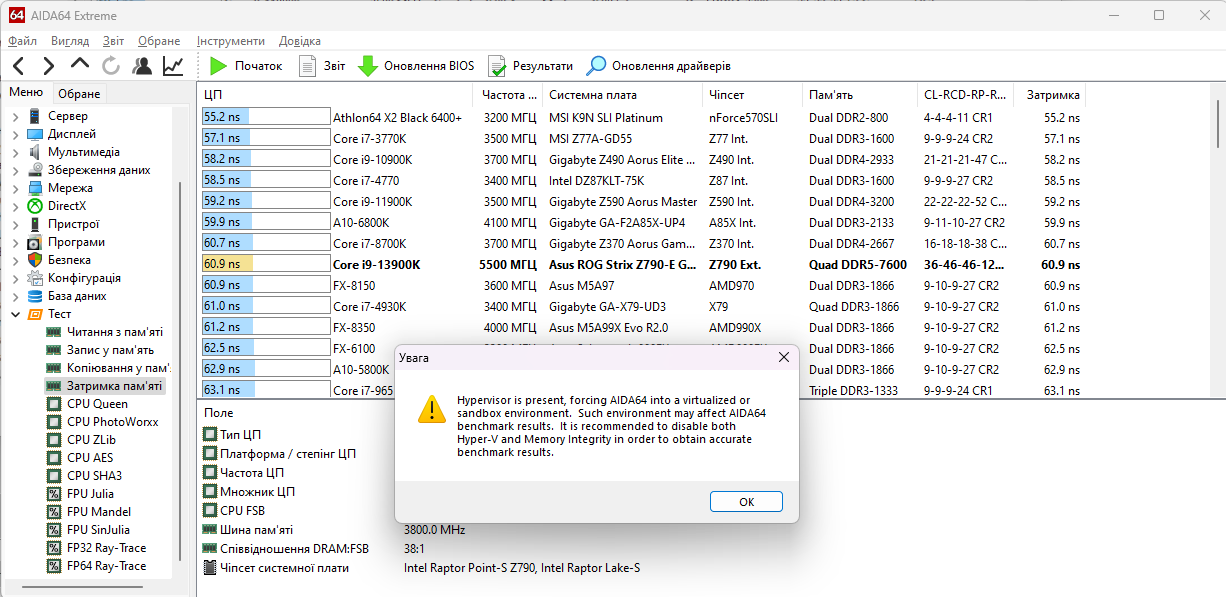Click the Безпека shield icon
Image resolution: width=1226 pixels, height=597 pixels.
point(35,260)
